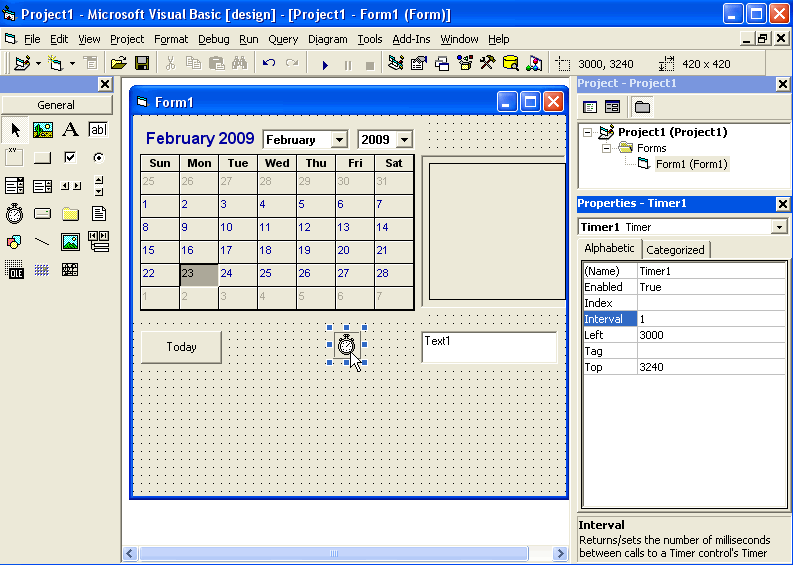The width and height of the screenshot is (793, 565).
Task: Open the Form Layout Window icon
Action: click(x=442, y=64)
